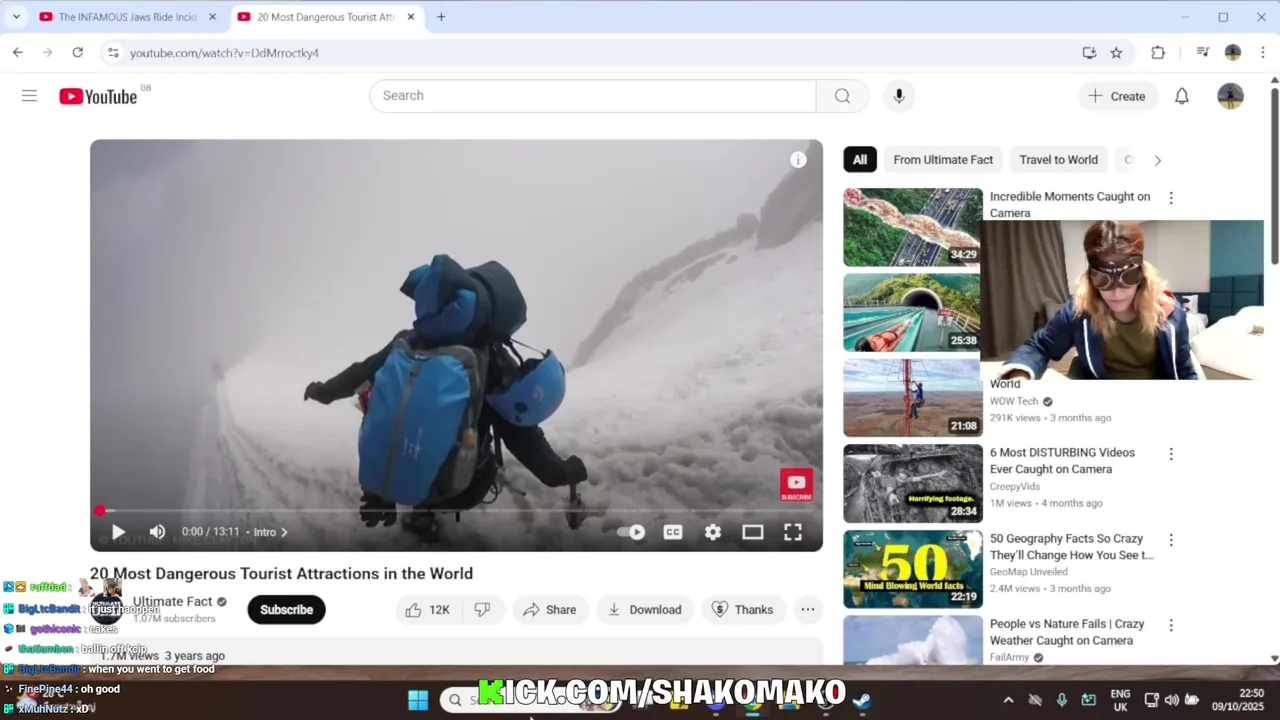Enter full screen mode
The height and width of the screenshot is (720, 1280).
click(793, 532)
